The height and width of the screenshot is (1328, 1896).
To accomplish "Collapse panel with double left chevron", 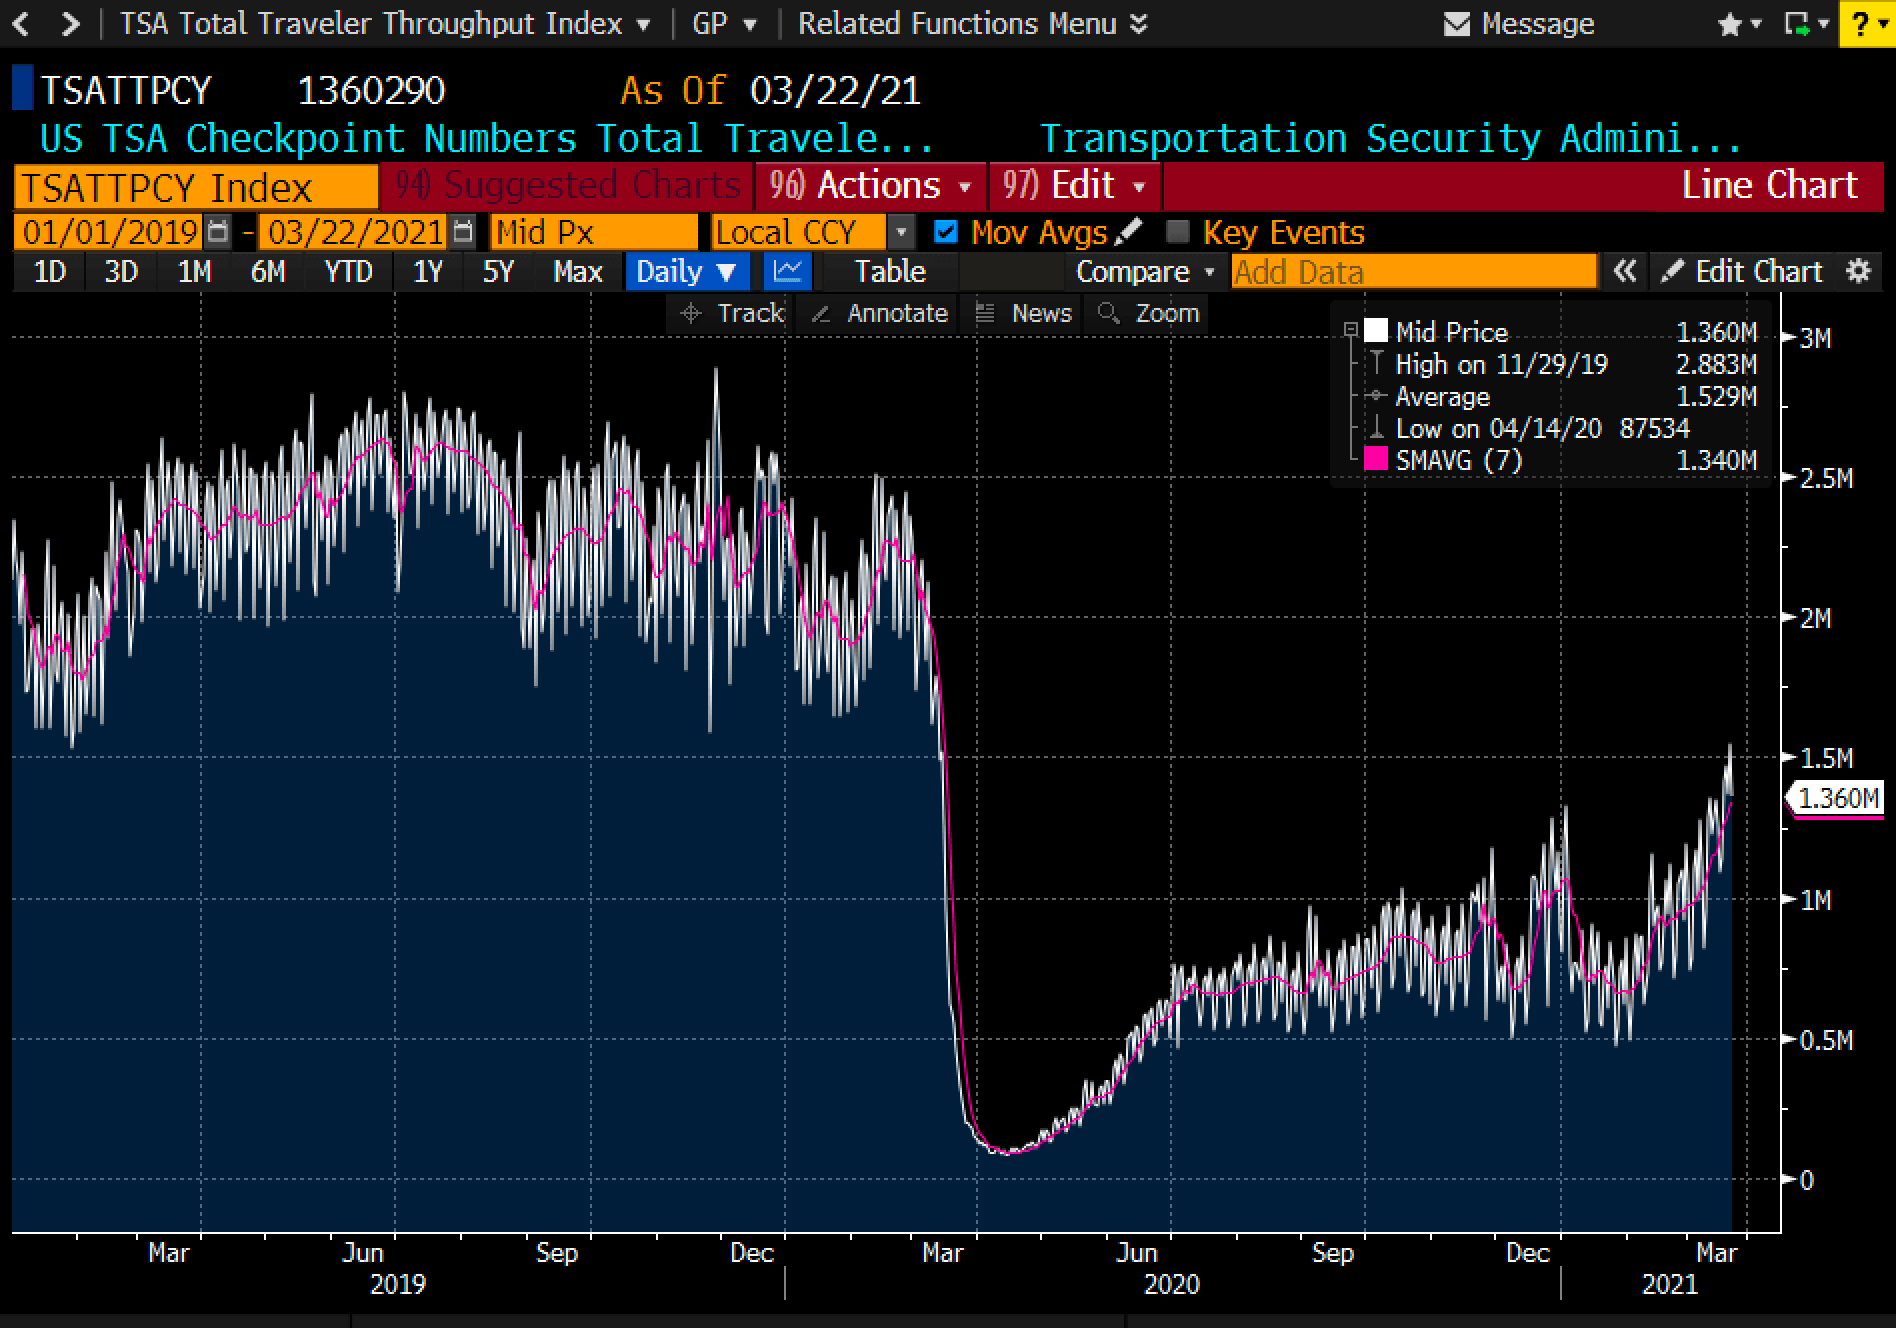I will [x=1624, y=271].
